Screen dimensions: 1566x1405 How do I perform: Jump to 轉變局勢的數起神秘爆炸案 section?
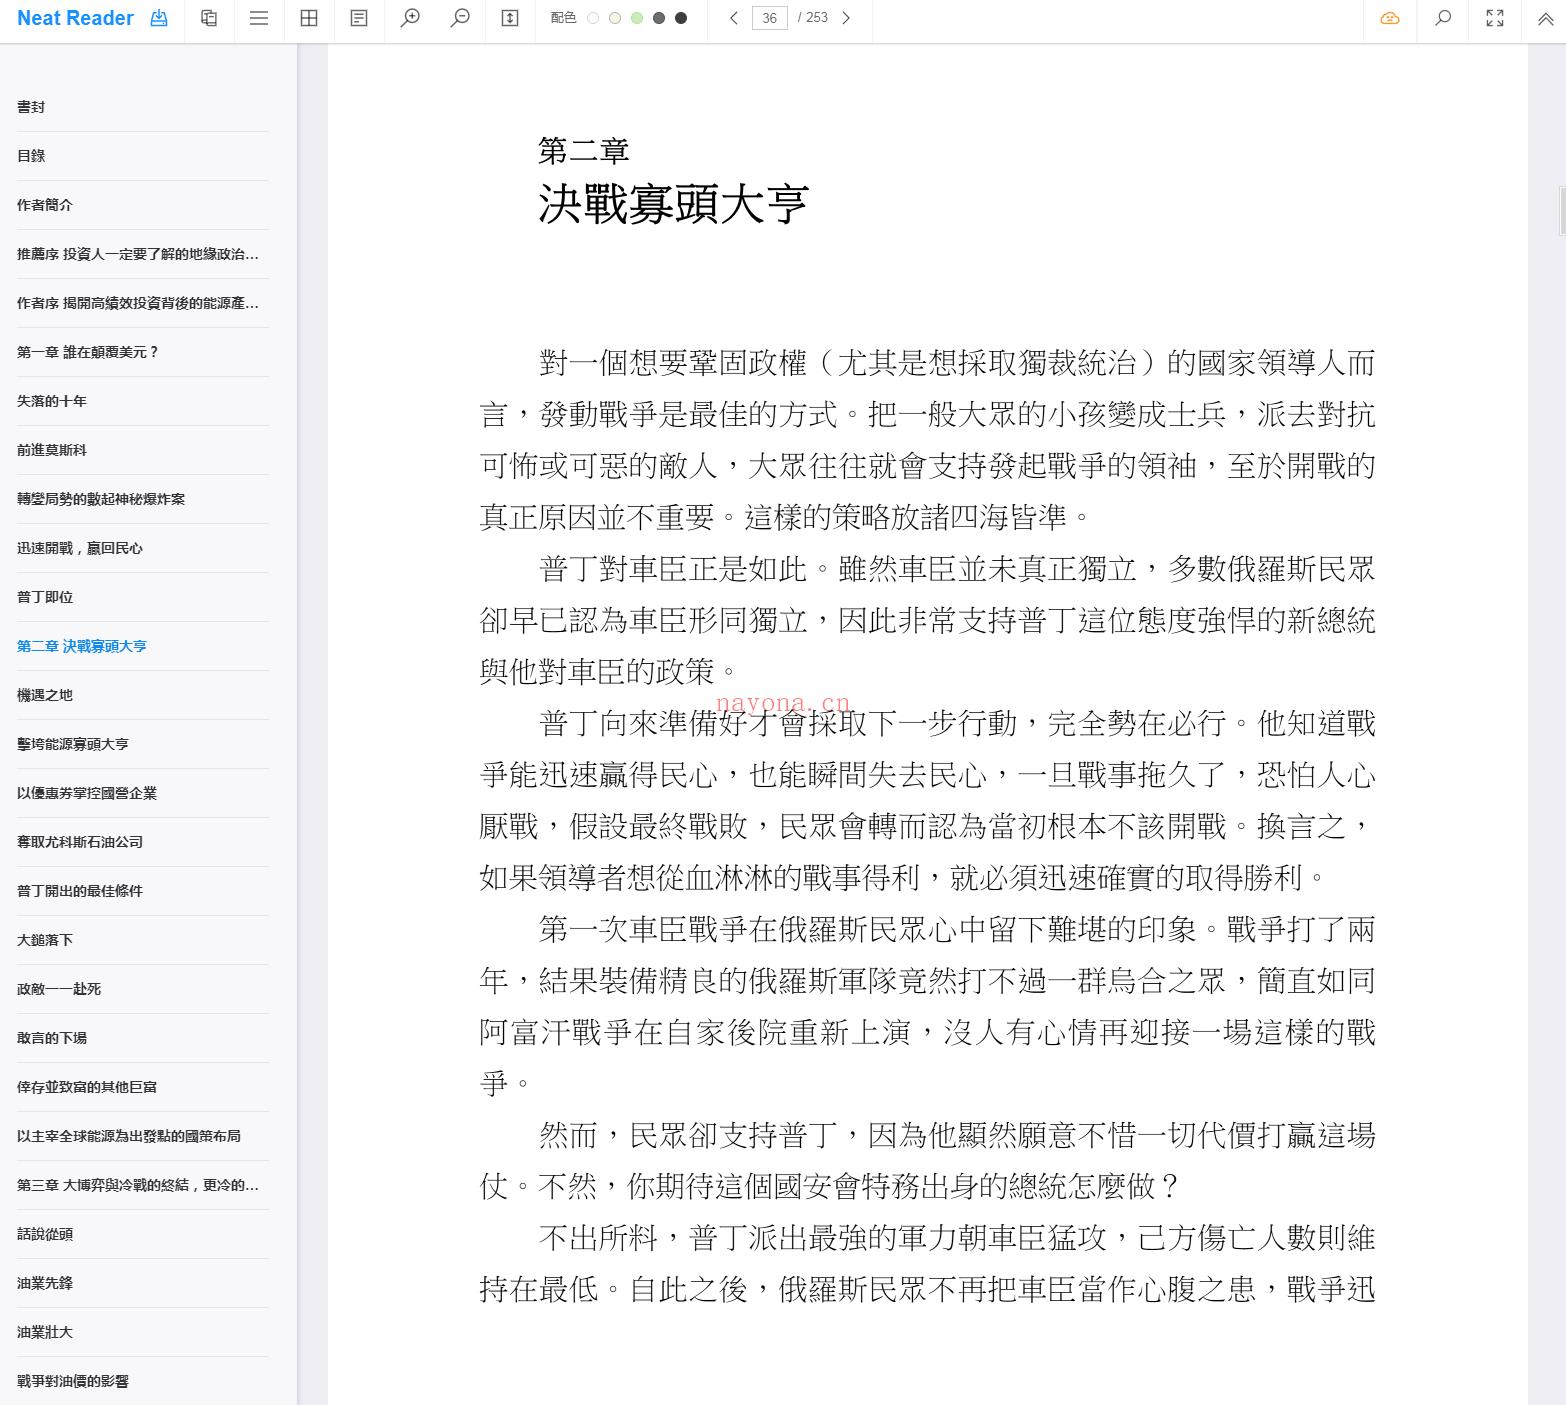point(101,499)
